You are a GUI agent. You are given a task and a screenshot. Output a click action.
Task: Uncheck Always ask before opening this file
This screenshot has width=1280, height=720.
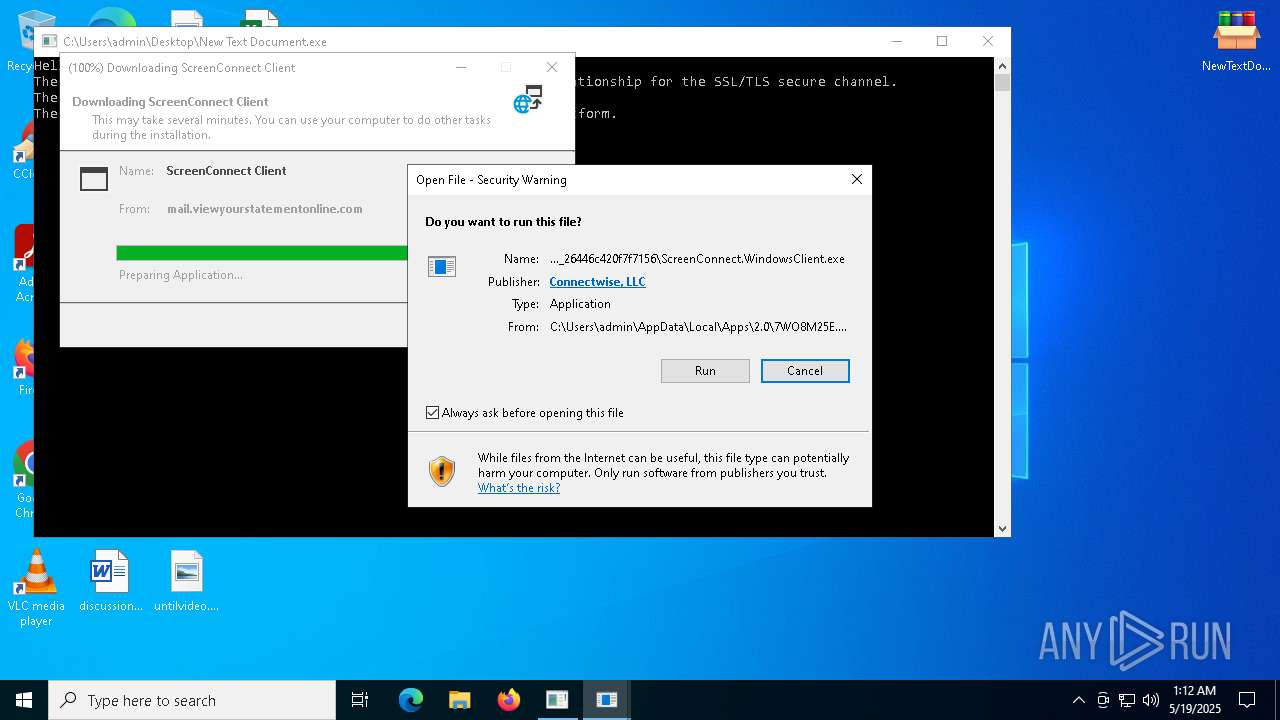(x=432, y=413)
